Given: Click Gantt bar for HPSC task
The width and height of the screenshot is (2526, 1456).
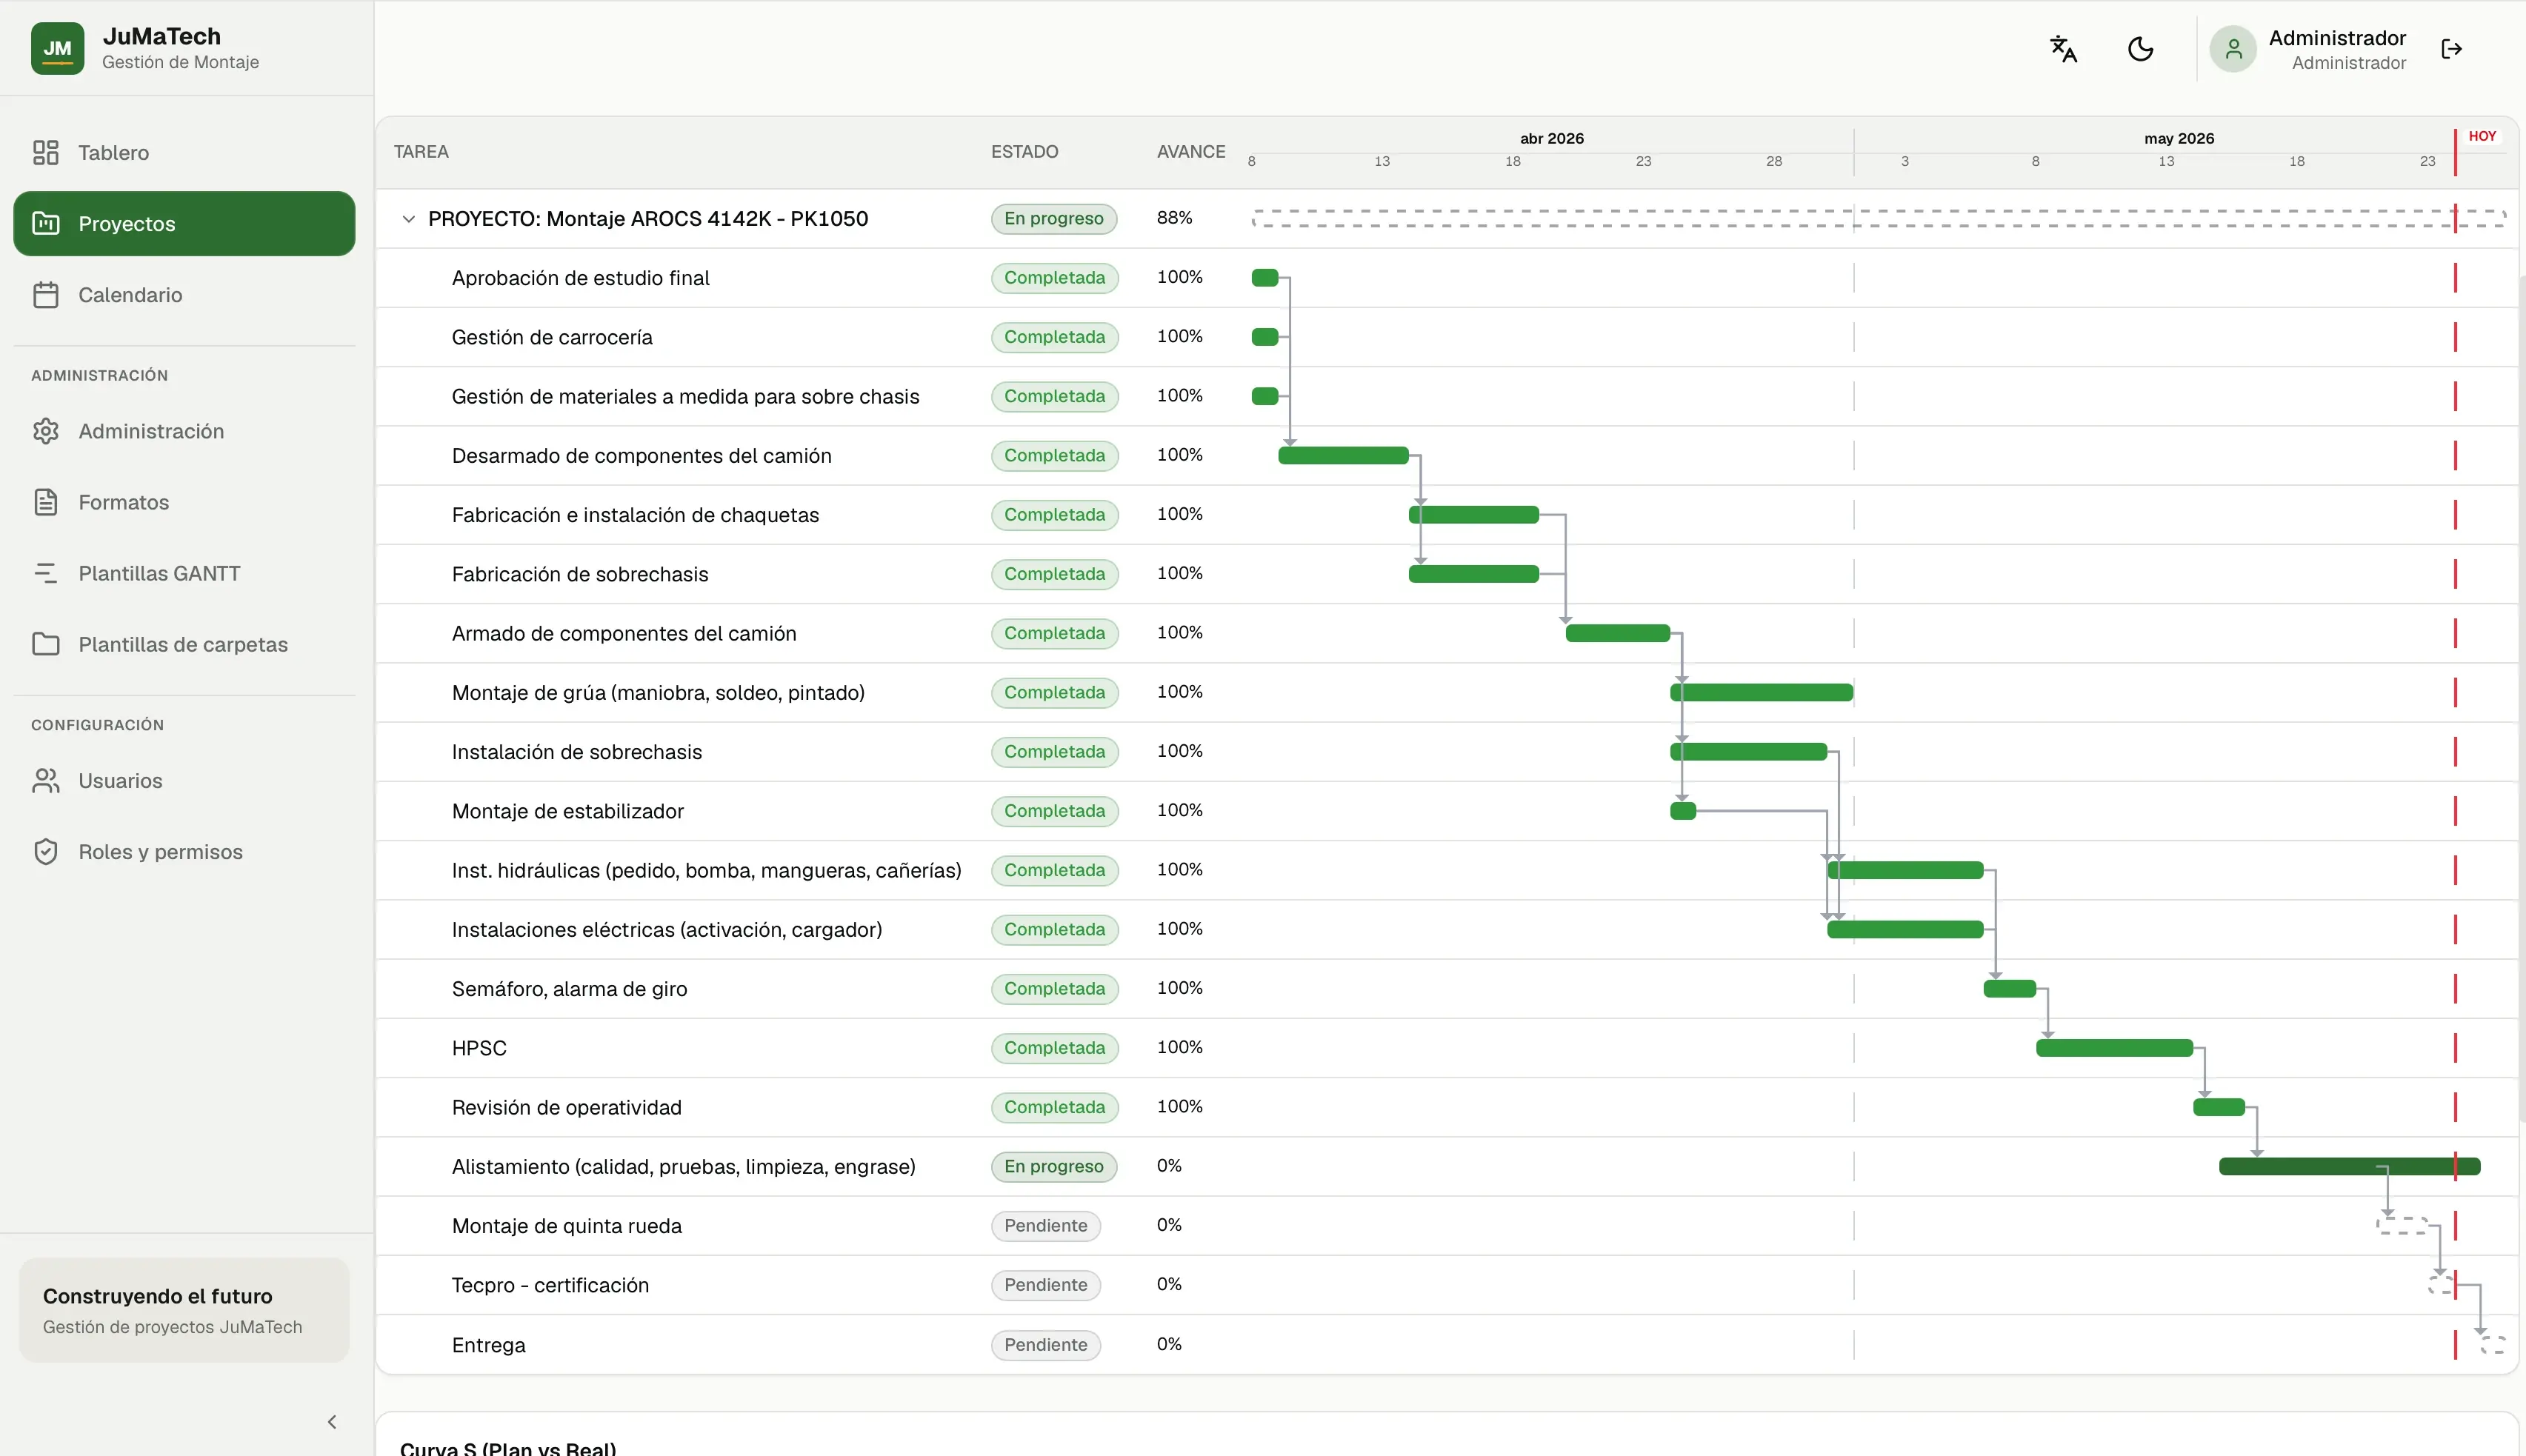Looking at the screenshot, I should tap(2114, 1048).
